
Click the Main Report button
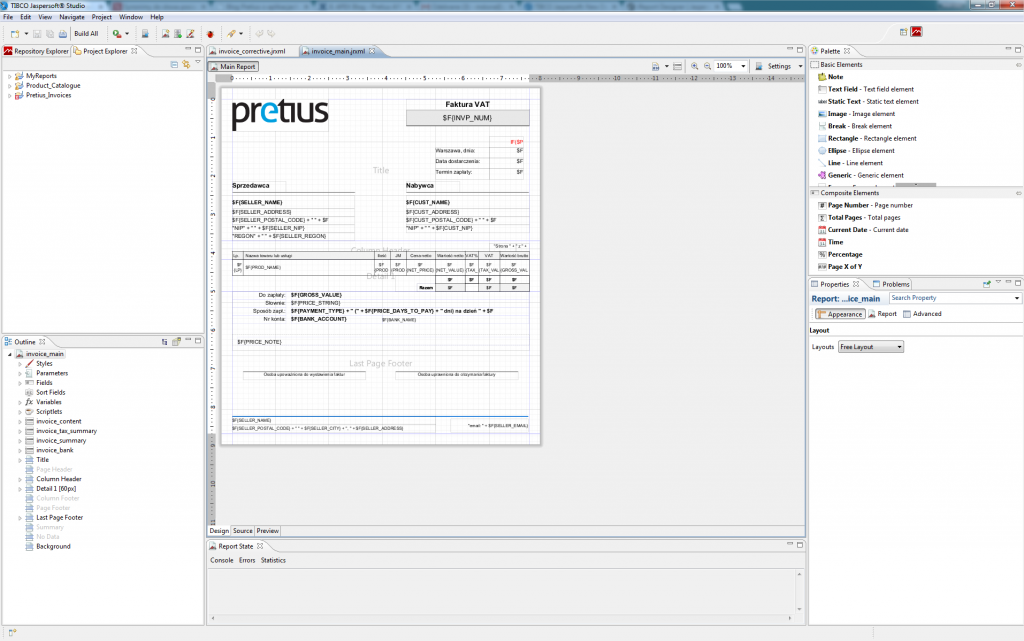pos(233,67)
